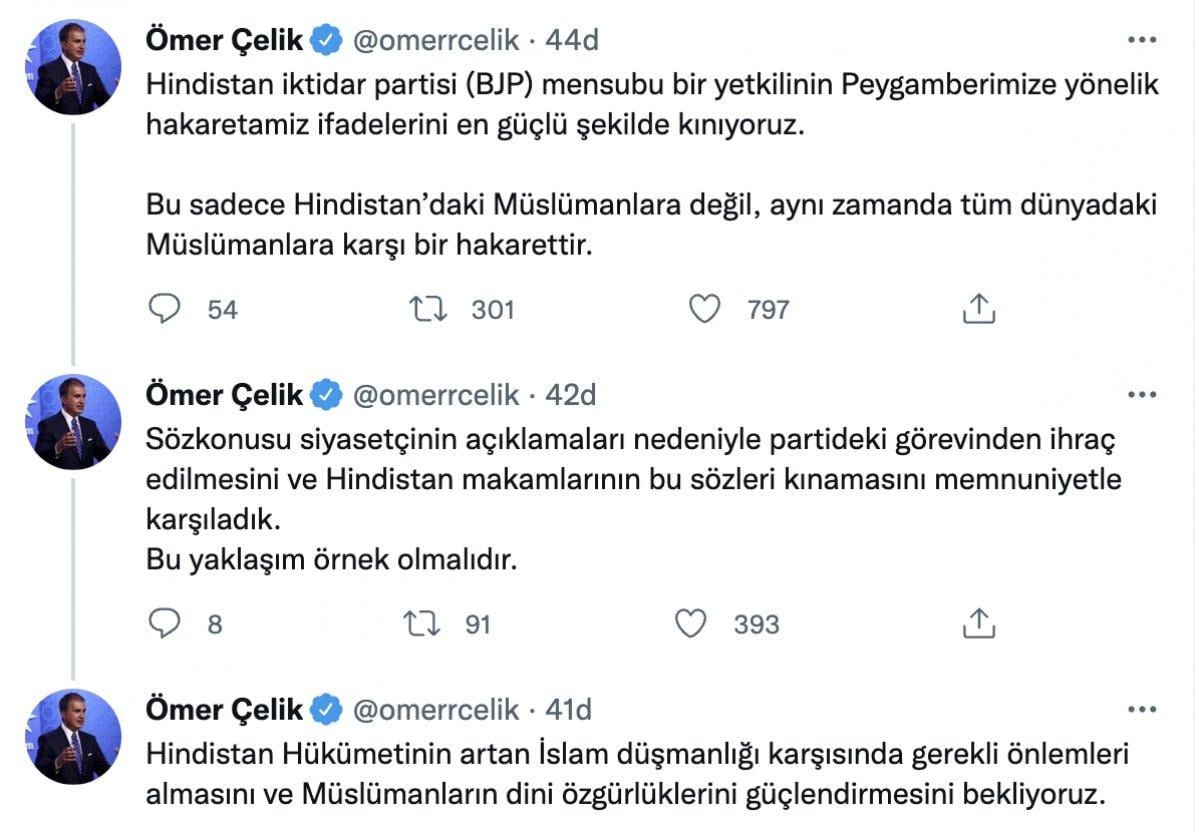
Task: Open the @omerrcelik profile handle link
Action: [435, 41]
